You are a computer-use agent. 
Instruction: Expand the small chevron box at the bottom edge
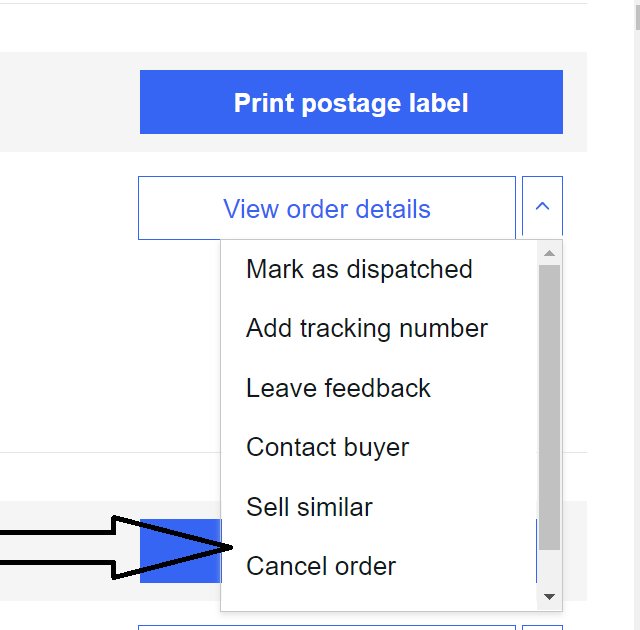point(542,626)
